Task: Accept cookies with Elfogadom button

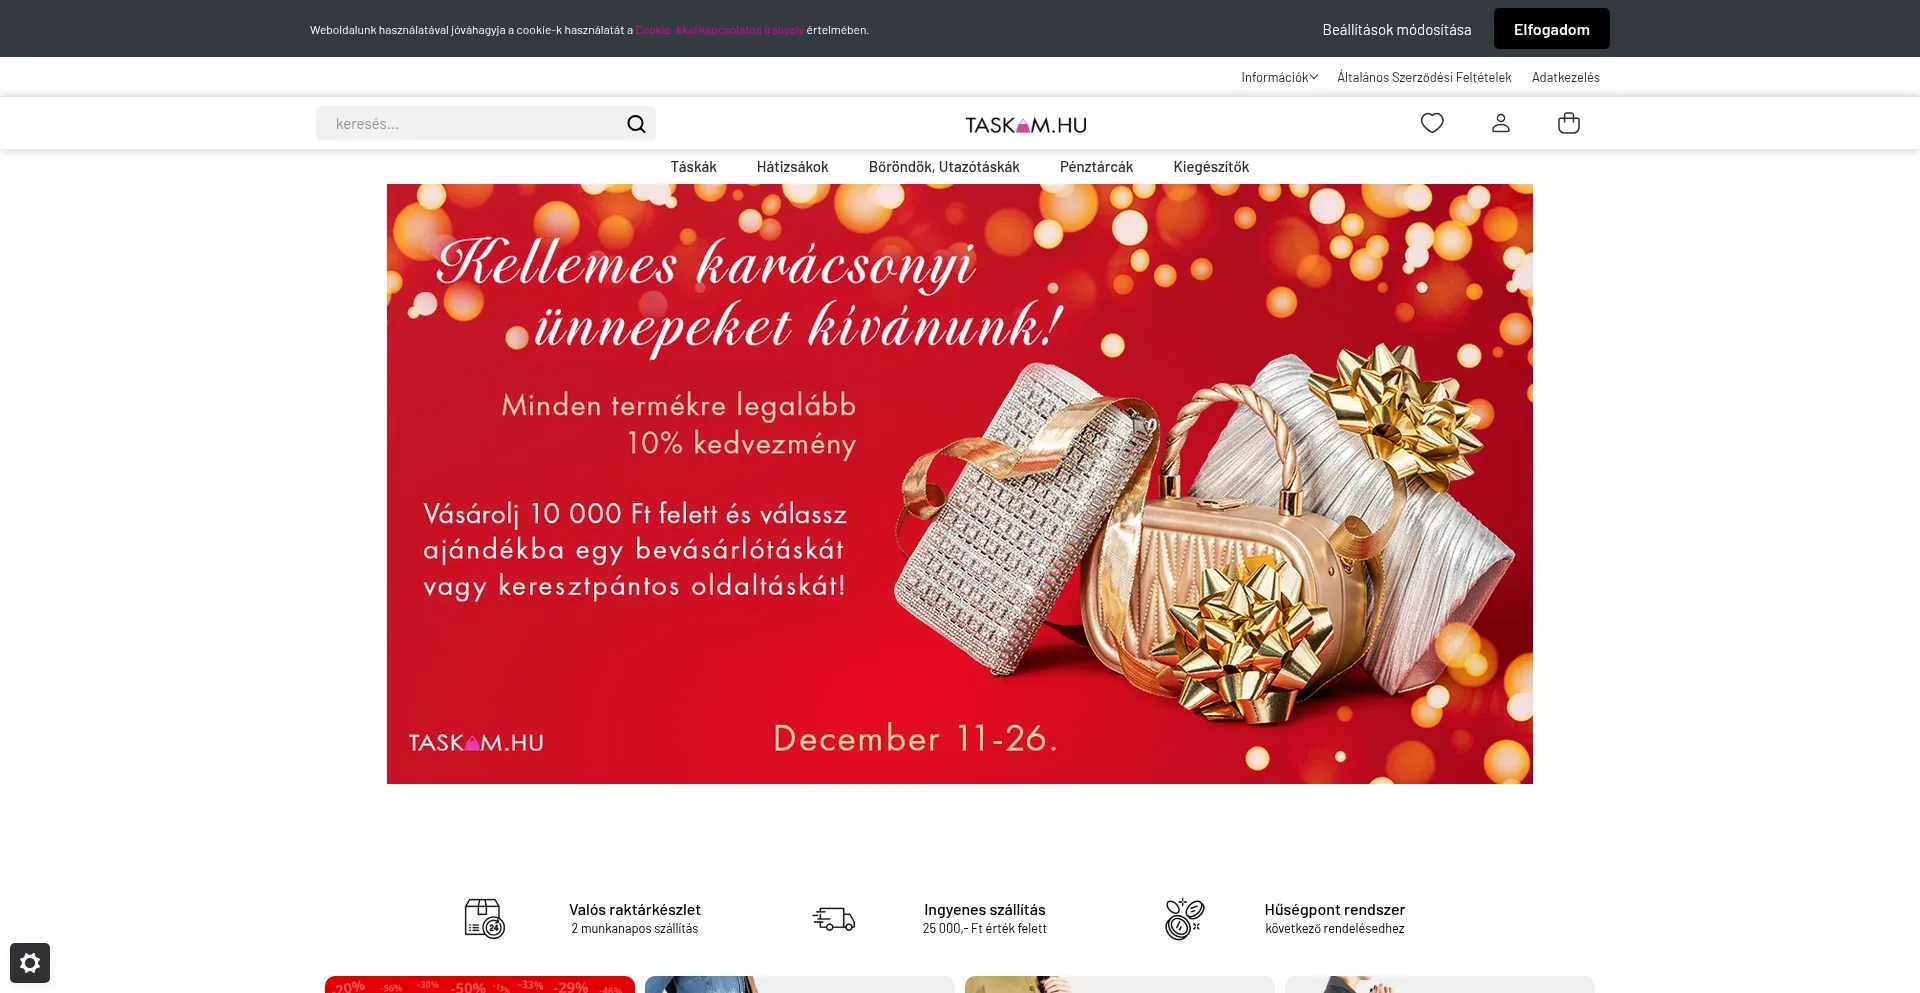Action: 1551,29
